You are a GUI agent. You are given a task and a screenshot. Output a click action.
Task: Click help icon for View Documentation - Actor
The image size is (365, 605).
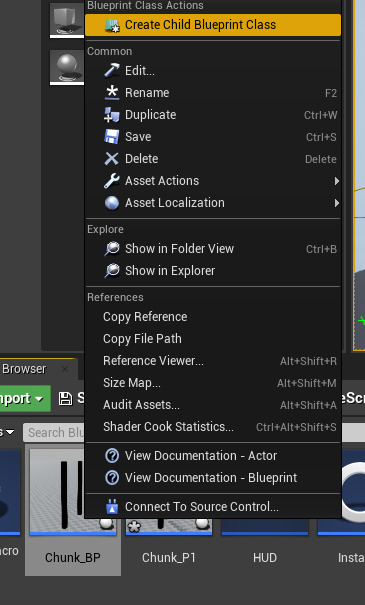[112, 456]
